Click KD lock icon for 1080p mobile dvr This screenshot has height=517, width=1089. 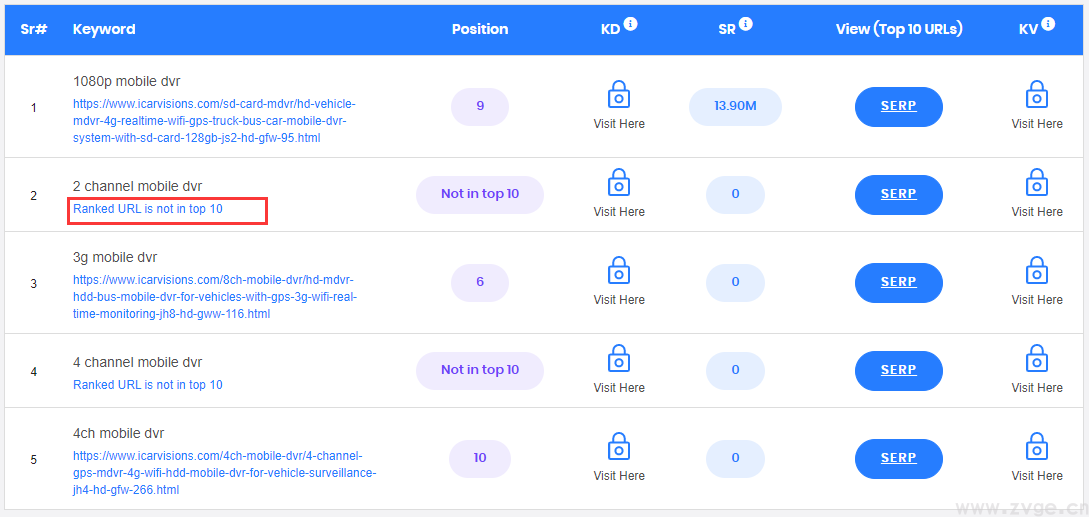click(x=619, y=95)
